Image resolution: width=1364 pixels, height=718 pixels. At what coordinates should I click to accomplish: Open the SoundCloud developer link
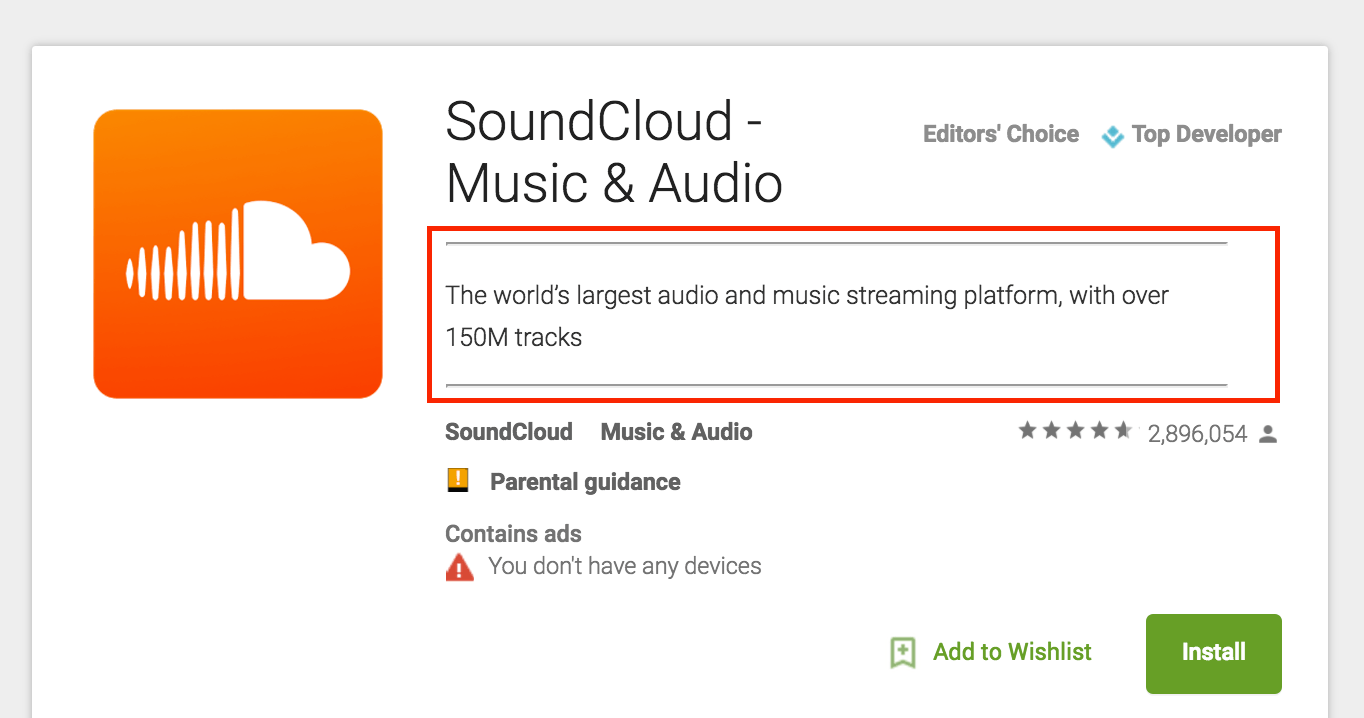point(509,432)
